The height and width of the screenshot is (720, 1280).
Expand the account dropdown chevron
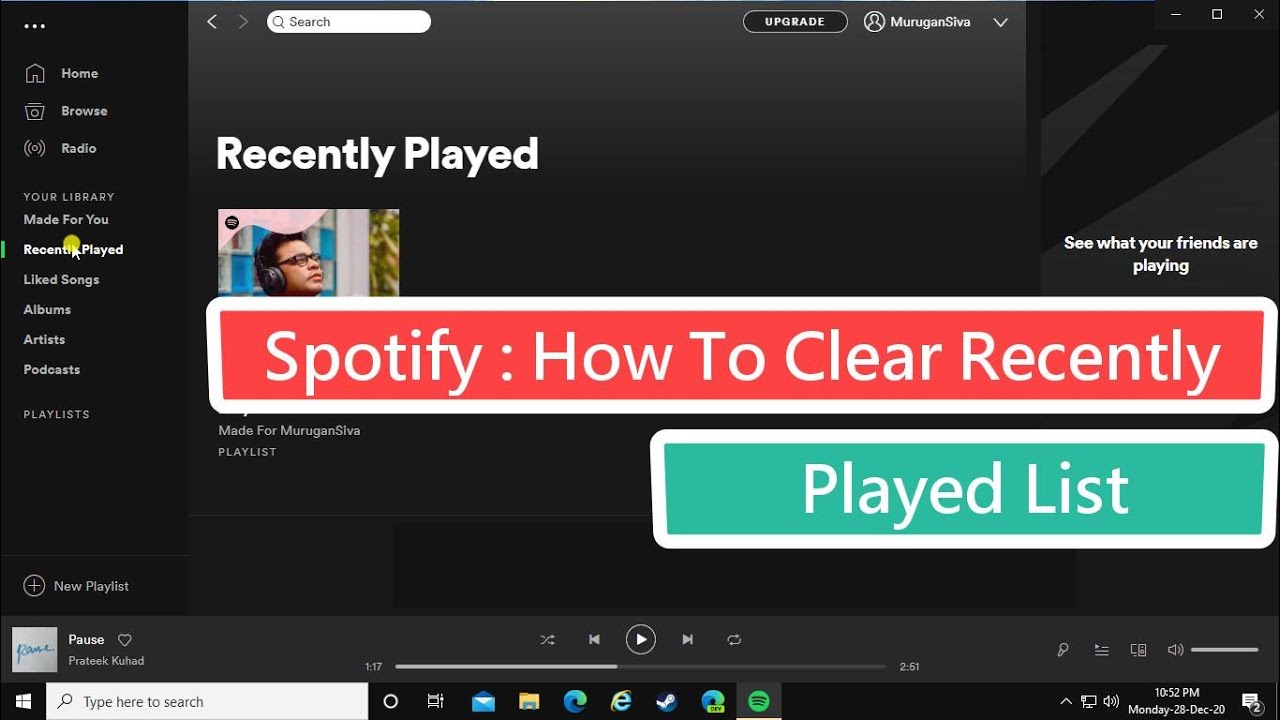click(x=1000, y=22)
